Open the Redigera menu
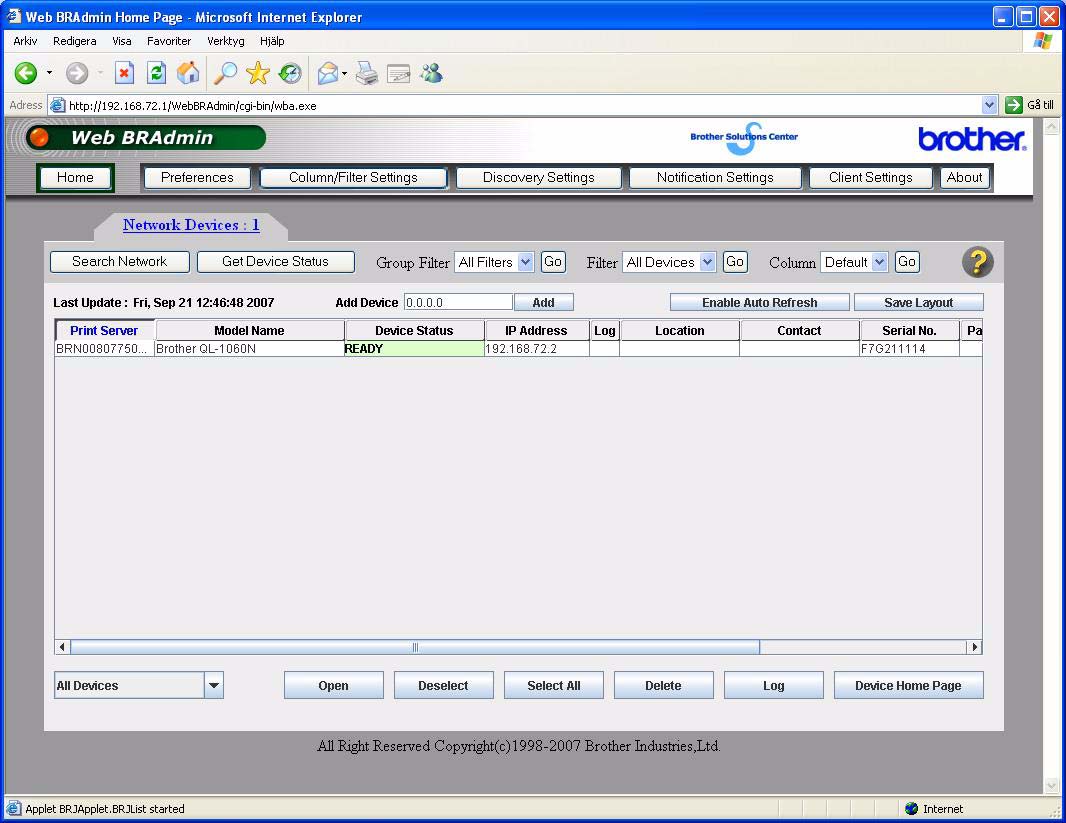 pos(75,41)
